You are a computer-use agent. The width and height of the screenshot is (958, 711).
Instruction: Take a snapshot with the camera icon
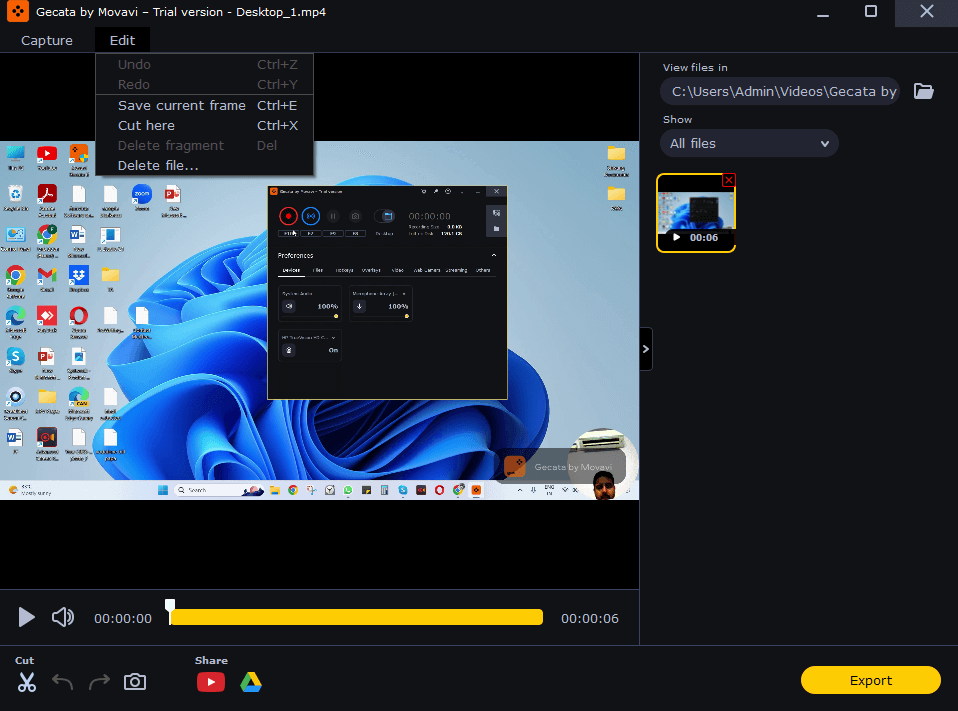pyautogui.click(x=135, y=682)
